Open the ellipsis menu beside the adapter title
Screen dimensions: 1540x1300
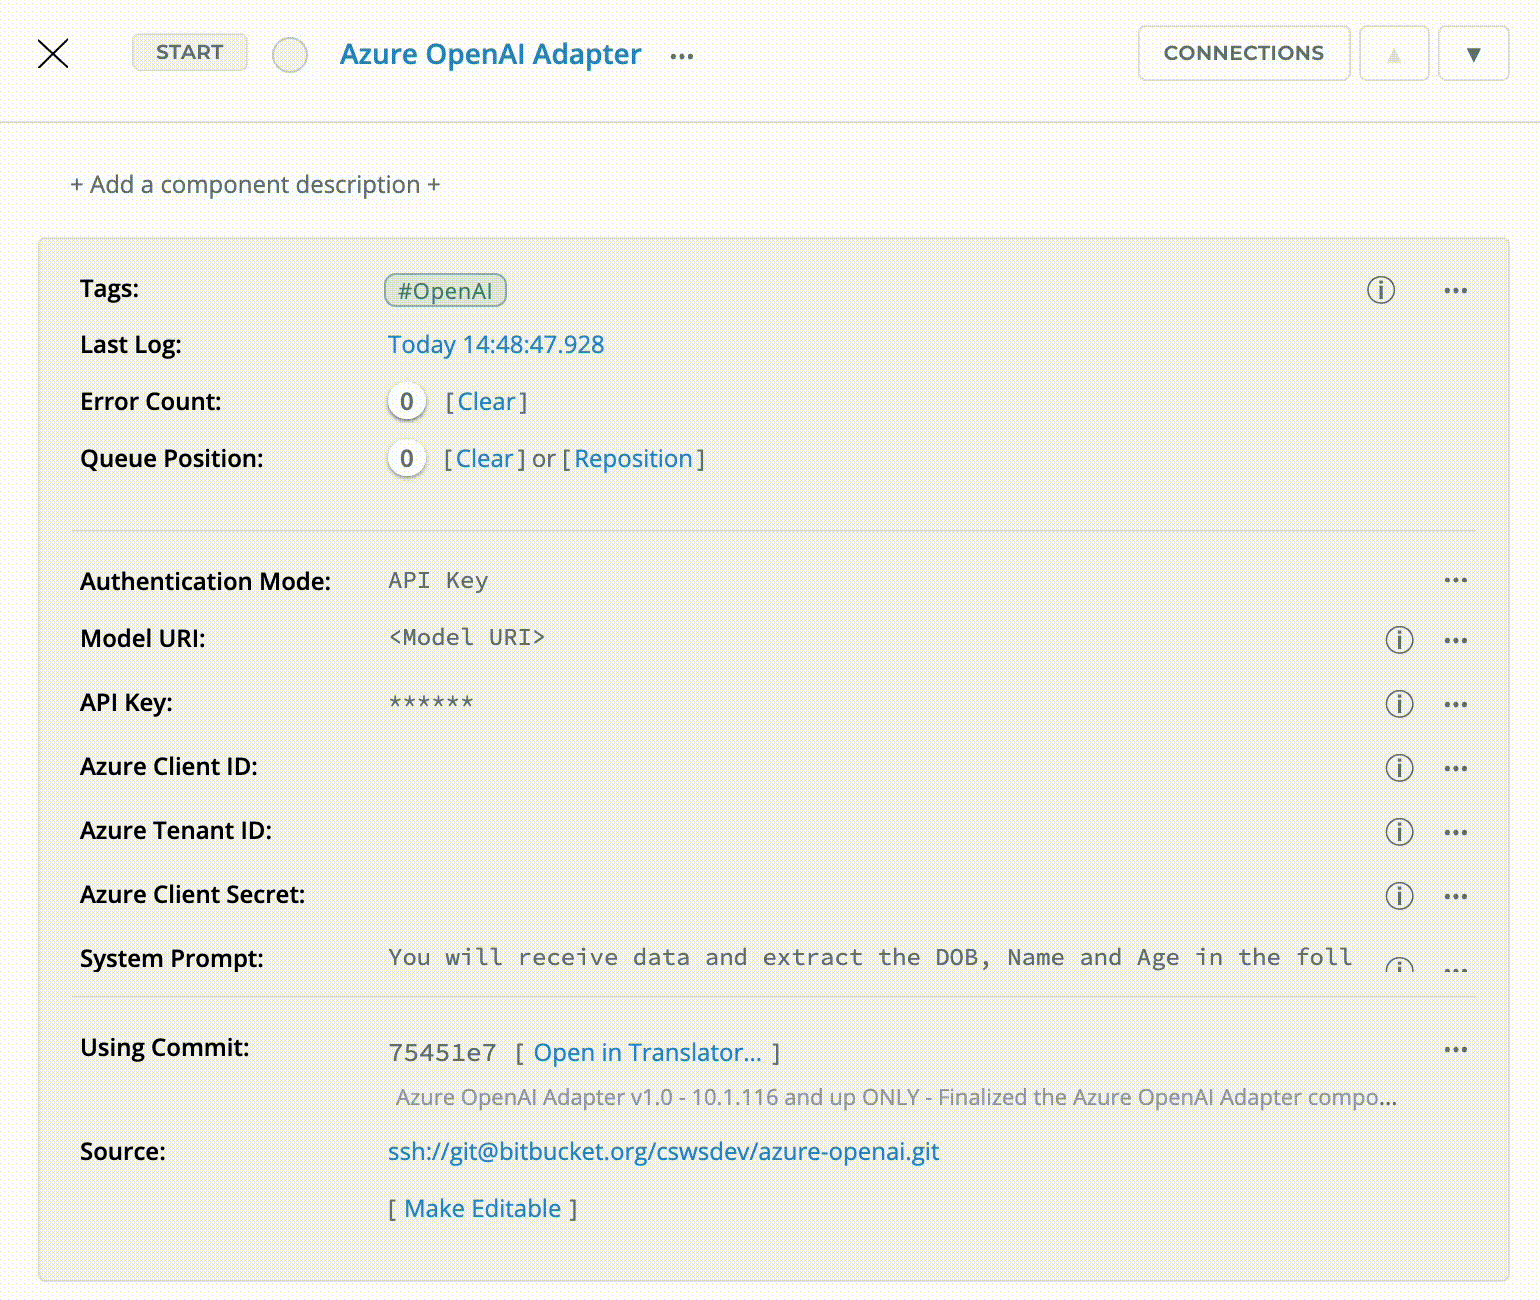682,56
